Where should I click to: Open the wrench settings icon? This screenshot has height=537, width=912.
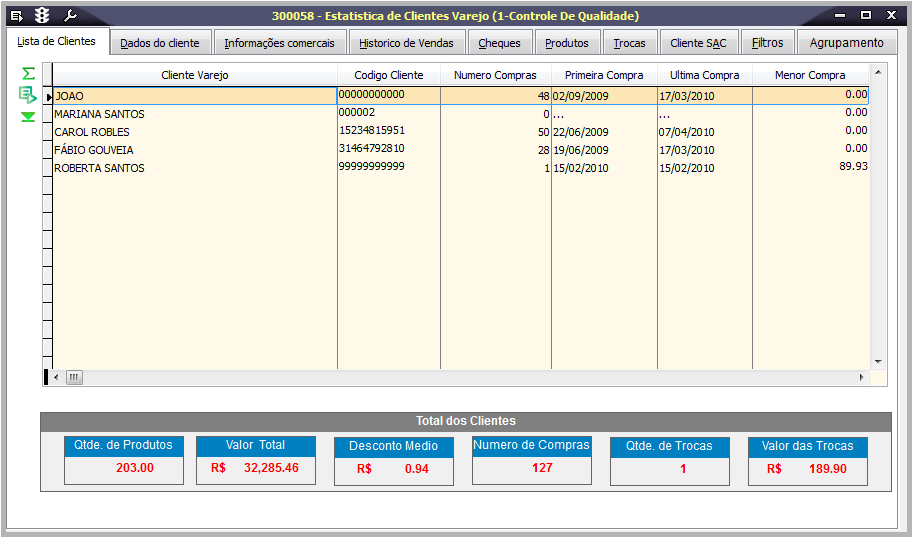tap(70, 16)
